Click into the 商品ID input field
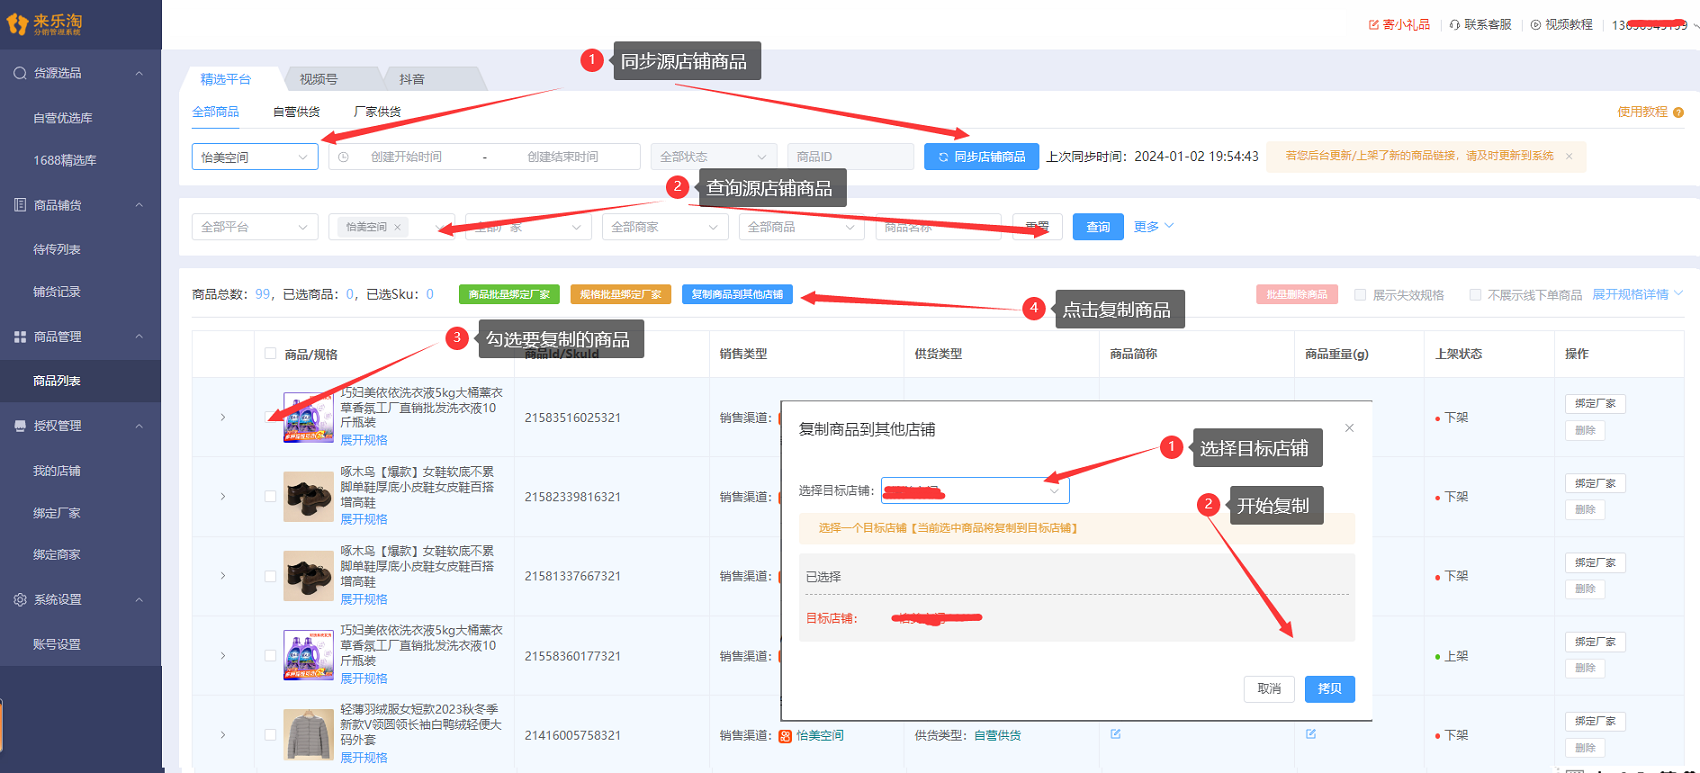Screen dimensions: 1700x773 pos(851,157)
